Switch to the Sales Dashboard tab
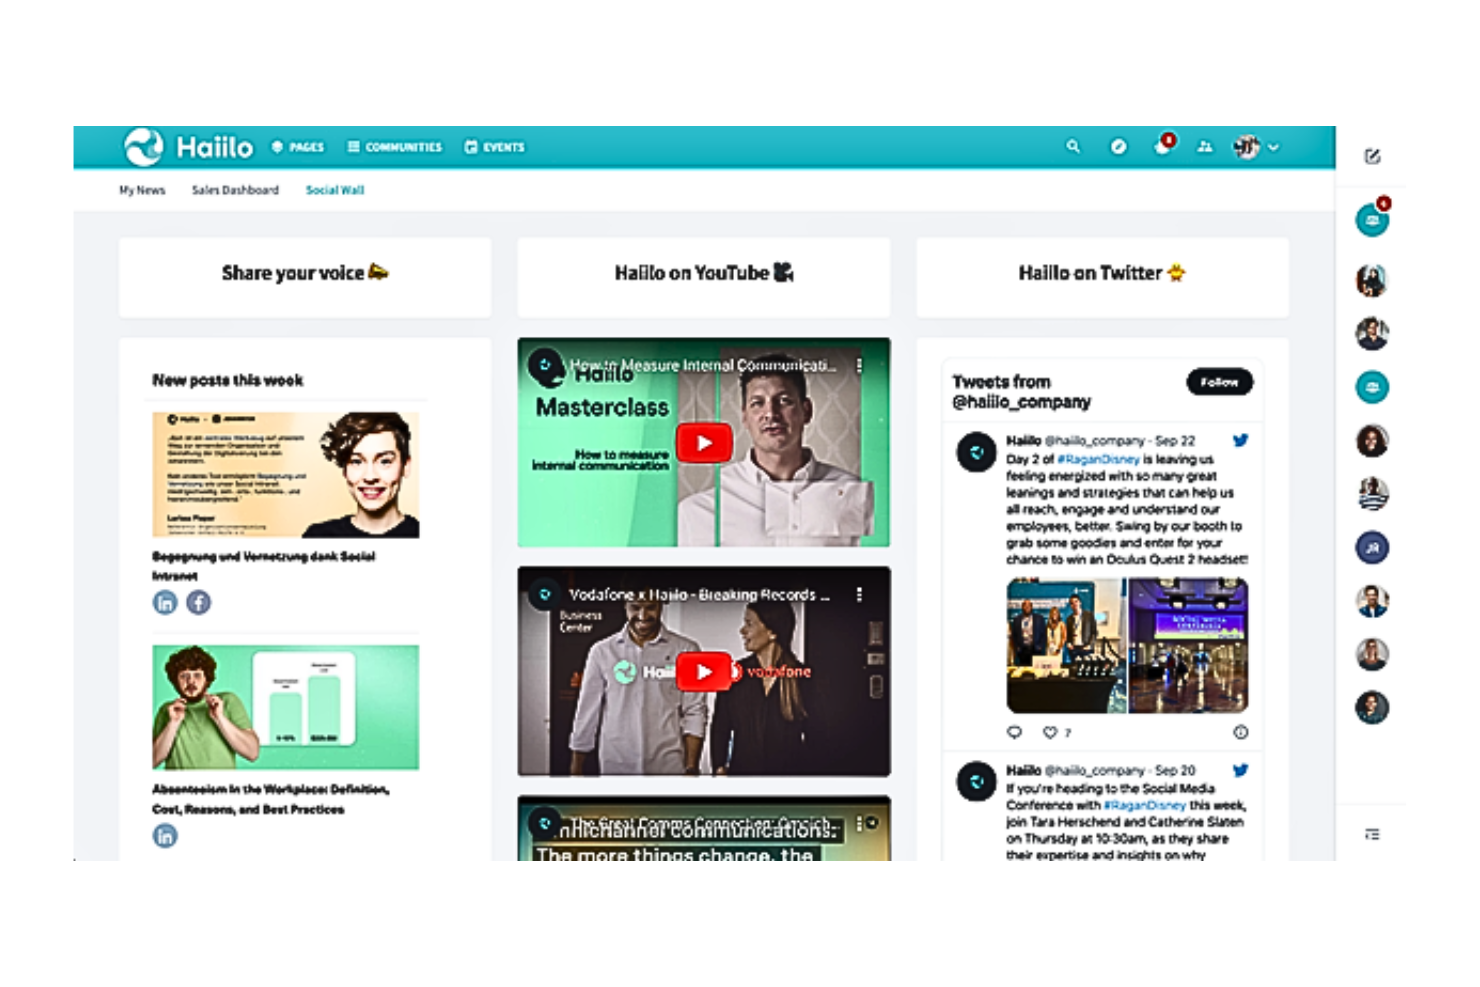The image size is (1480, 987). coord(235,190)
